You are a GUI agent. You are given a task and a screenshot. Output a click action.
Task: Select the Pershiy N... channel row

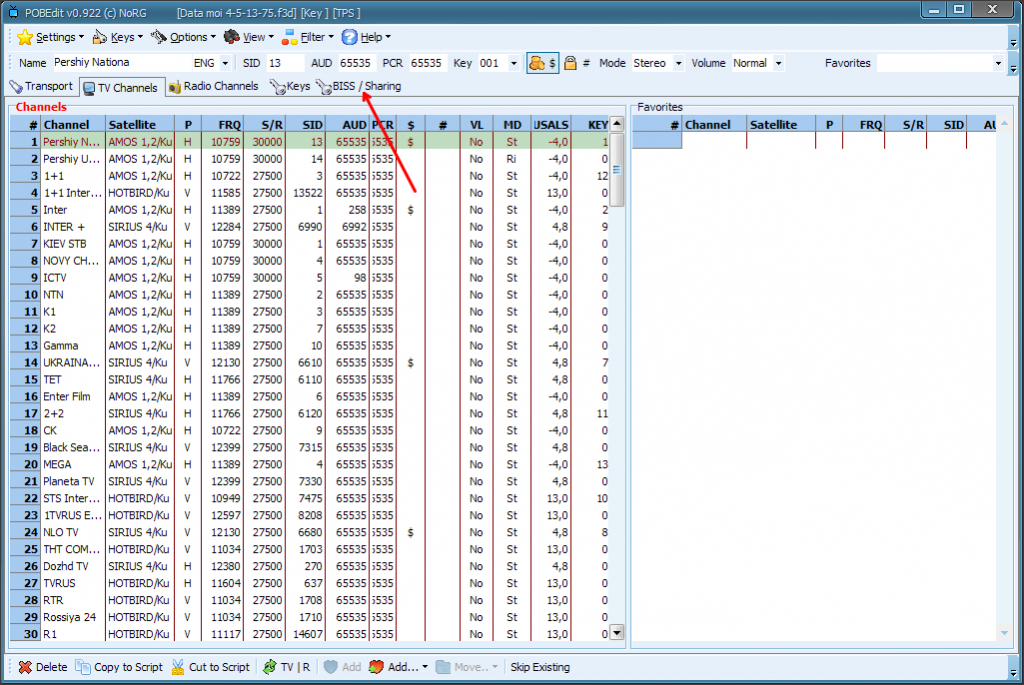click(x=309, y=141)
